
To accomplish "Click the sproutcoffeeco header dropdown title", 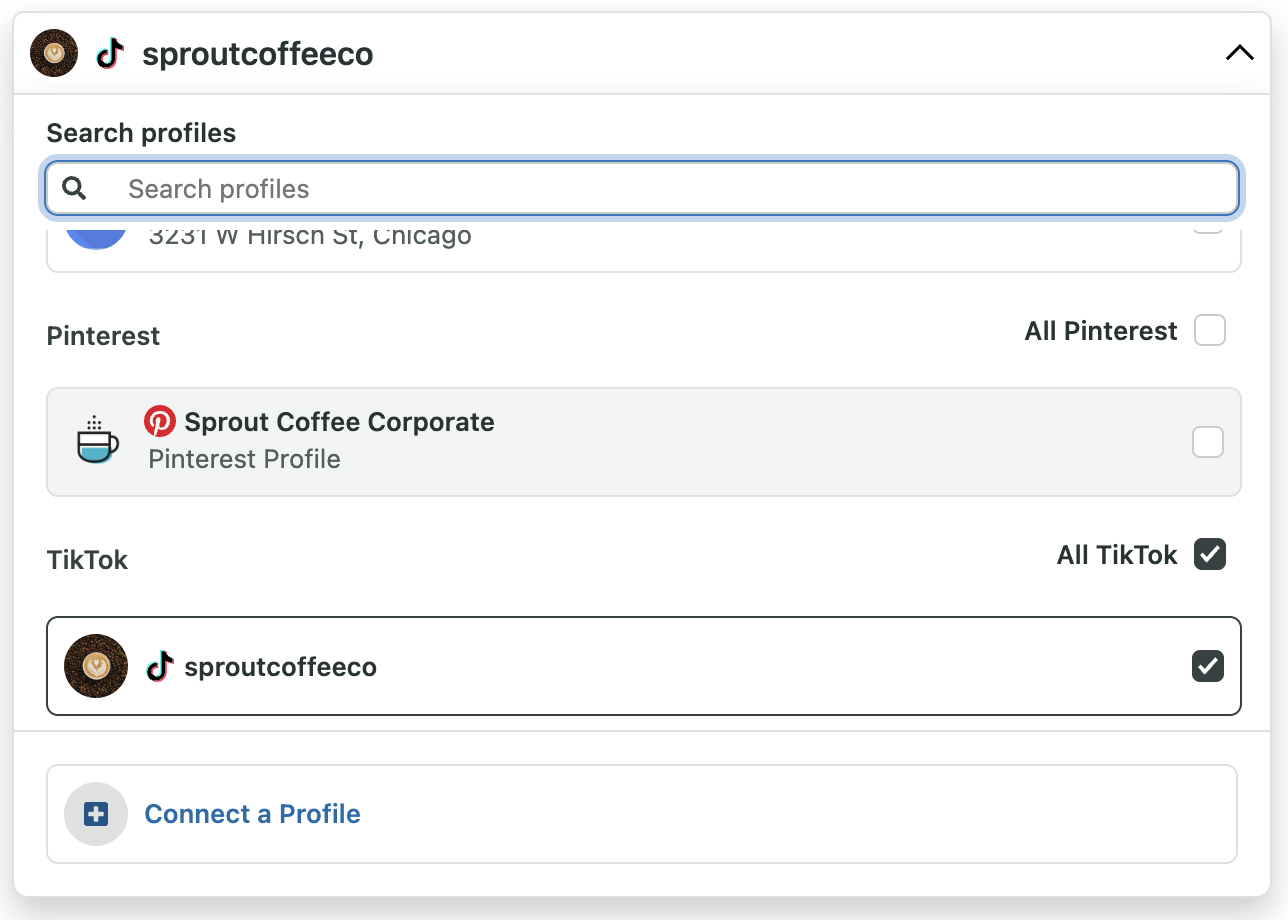I will (x=258, y=54).
